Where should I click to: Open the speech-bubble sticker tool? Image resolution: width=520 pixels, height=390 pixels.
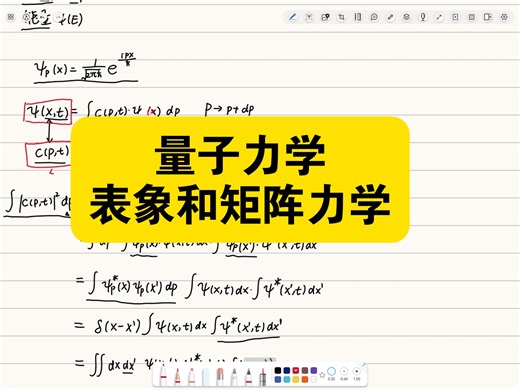[x=374, y=17]
